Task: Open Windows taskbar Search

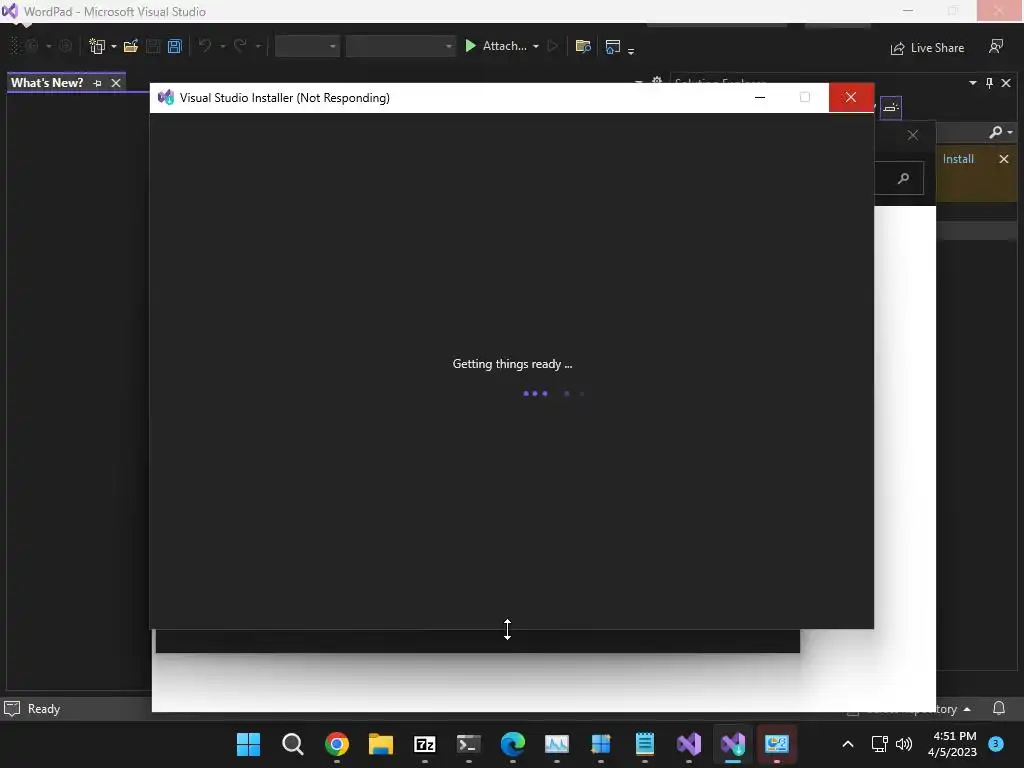Action: tap(293, 744)
